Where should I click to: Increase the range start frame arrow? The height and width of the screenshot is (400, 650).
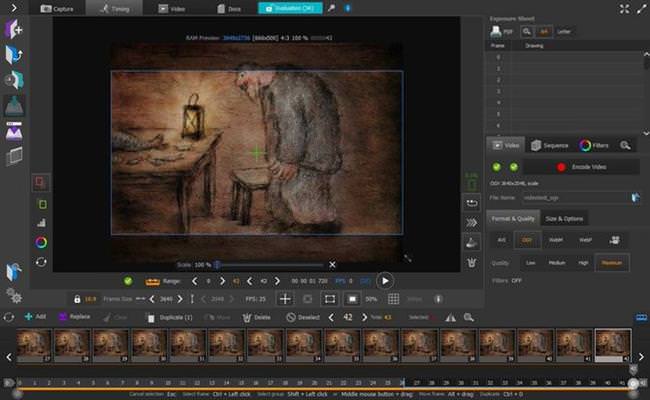tap(222, 281)
